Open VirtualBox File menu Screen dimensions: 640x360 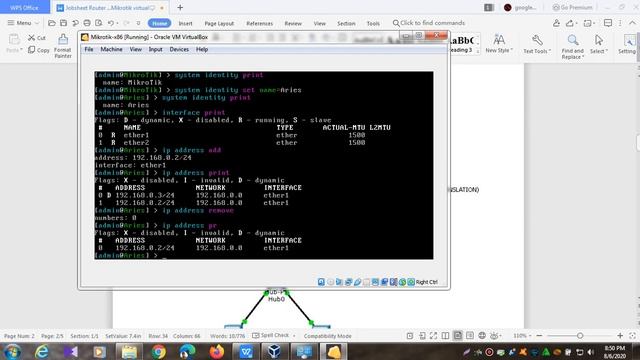(89, 49)
